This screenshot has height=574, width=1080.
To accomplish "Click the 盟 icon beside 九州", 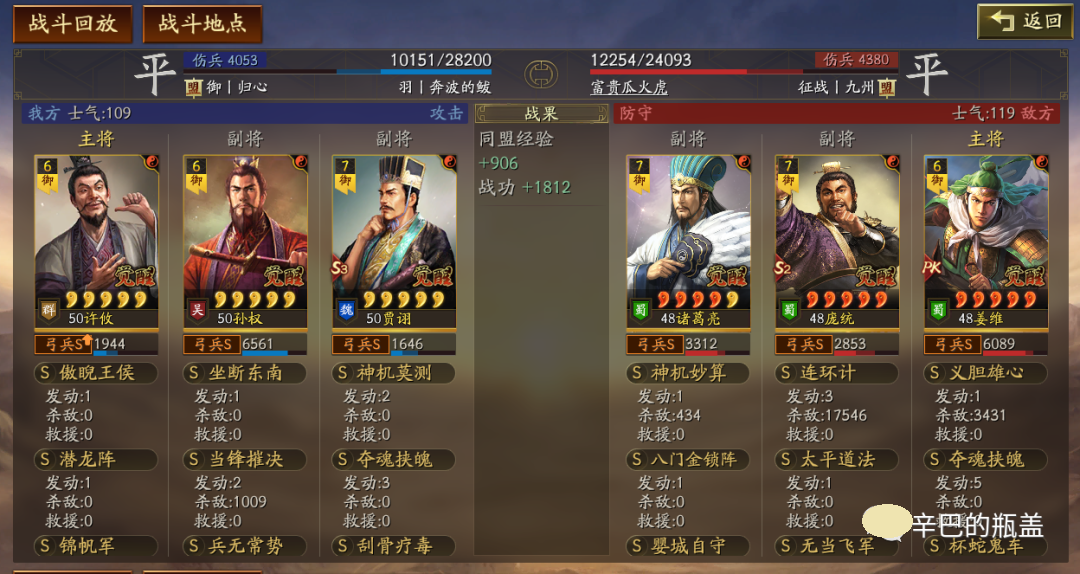I will click(x=886, y=88).
